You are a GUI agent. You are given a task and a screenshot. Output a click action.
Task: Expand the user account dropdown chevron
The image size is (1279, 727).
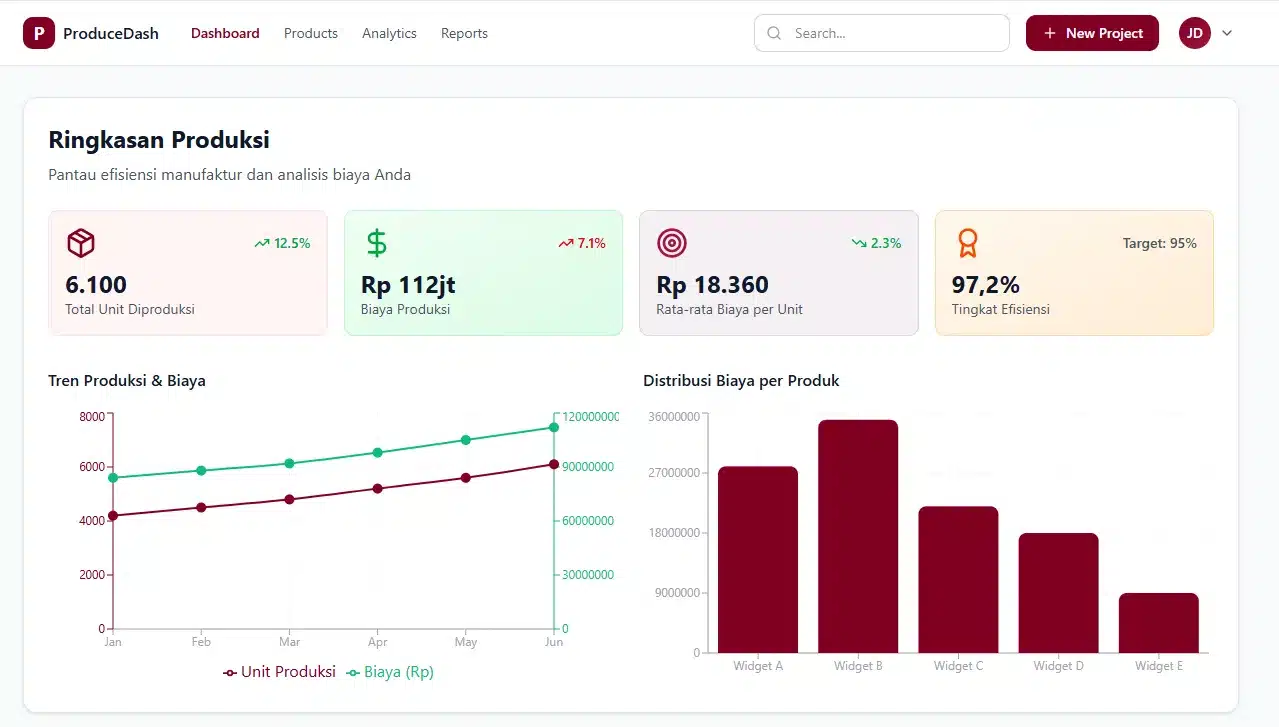[1228, 33]
